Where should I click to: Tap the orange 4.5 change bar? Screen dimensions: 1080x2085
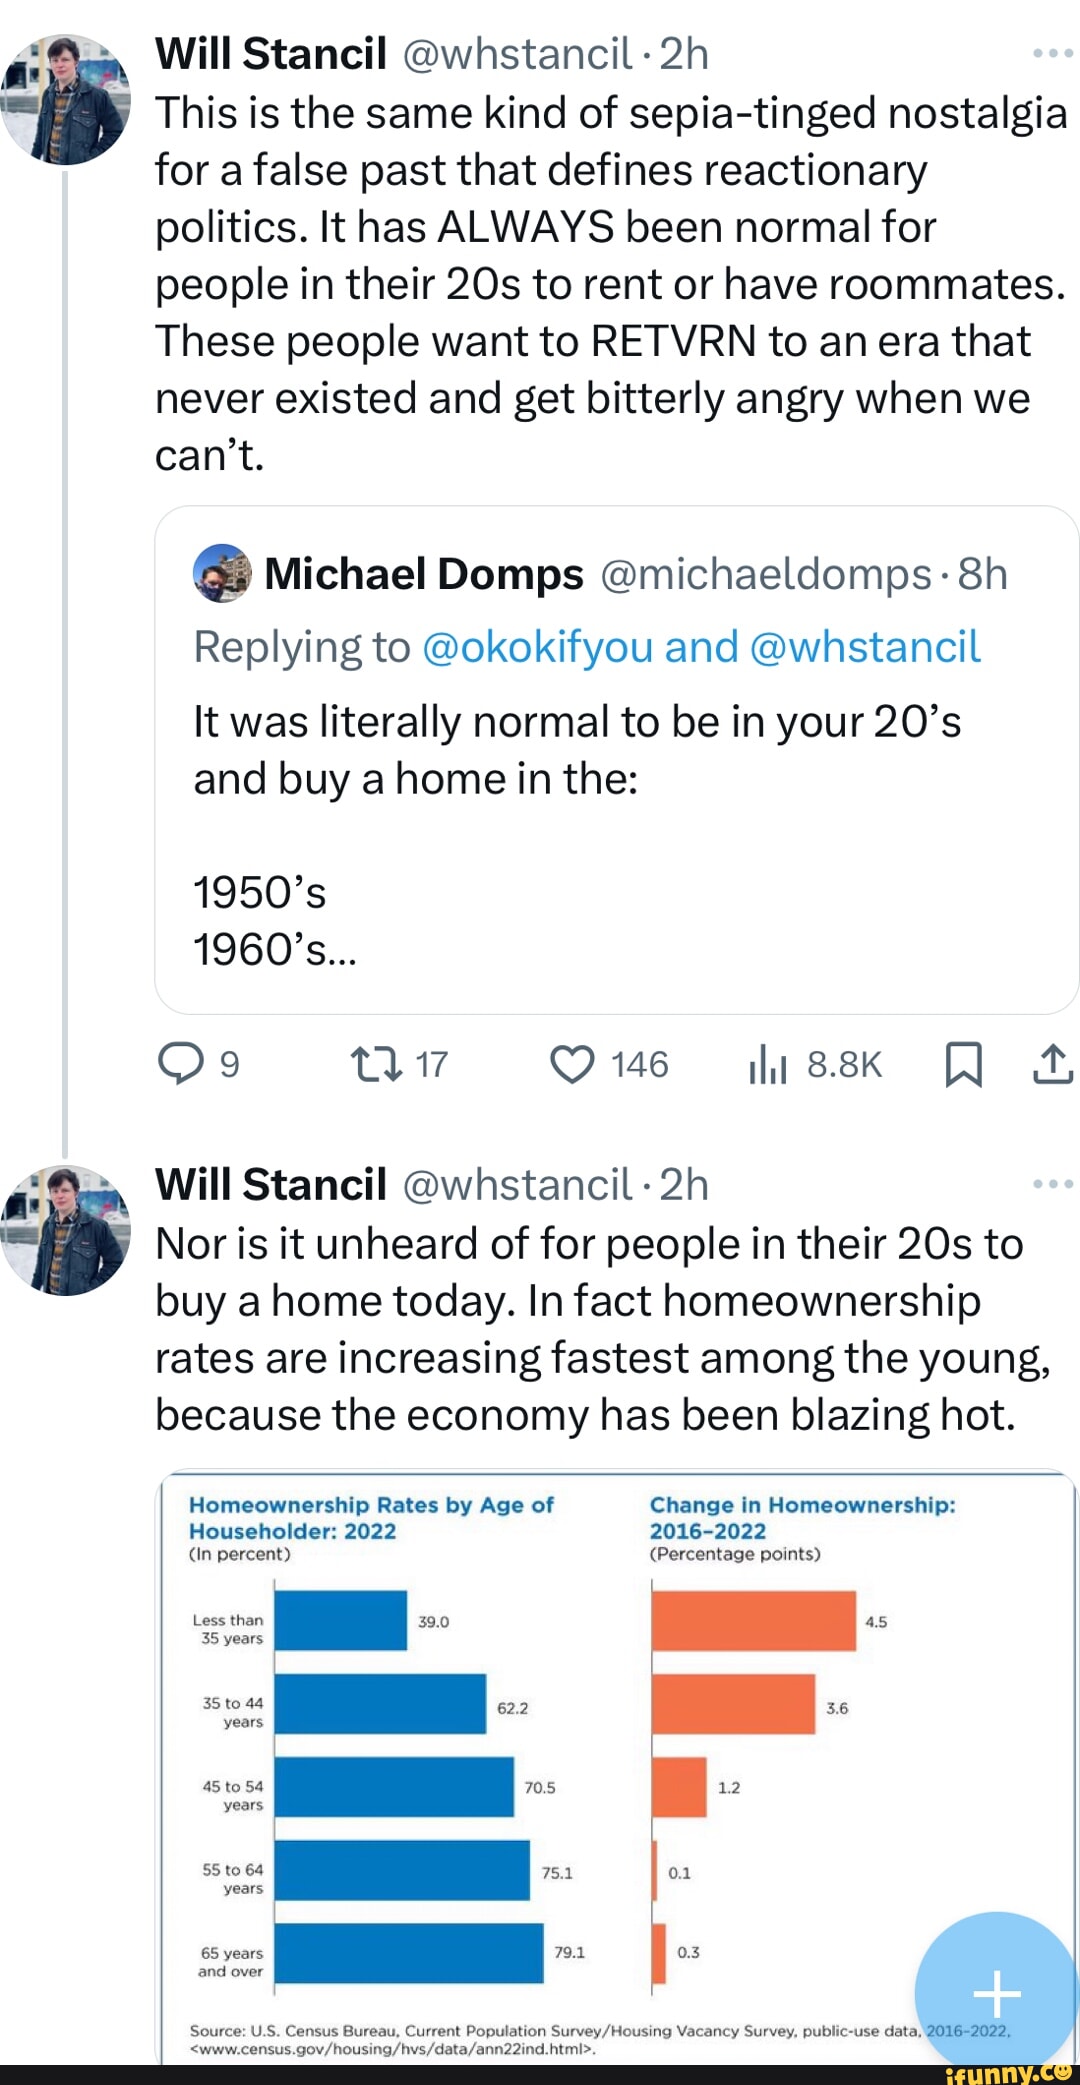tap(754, 1621)
